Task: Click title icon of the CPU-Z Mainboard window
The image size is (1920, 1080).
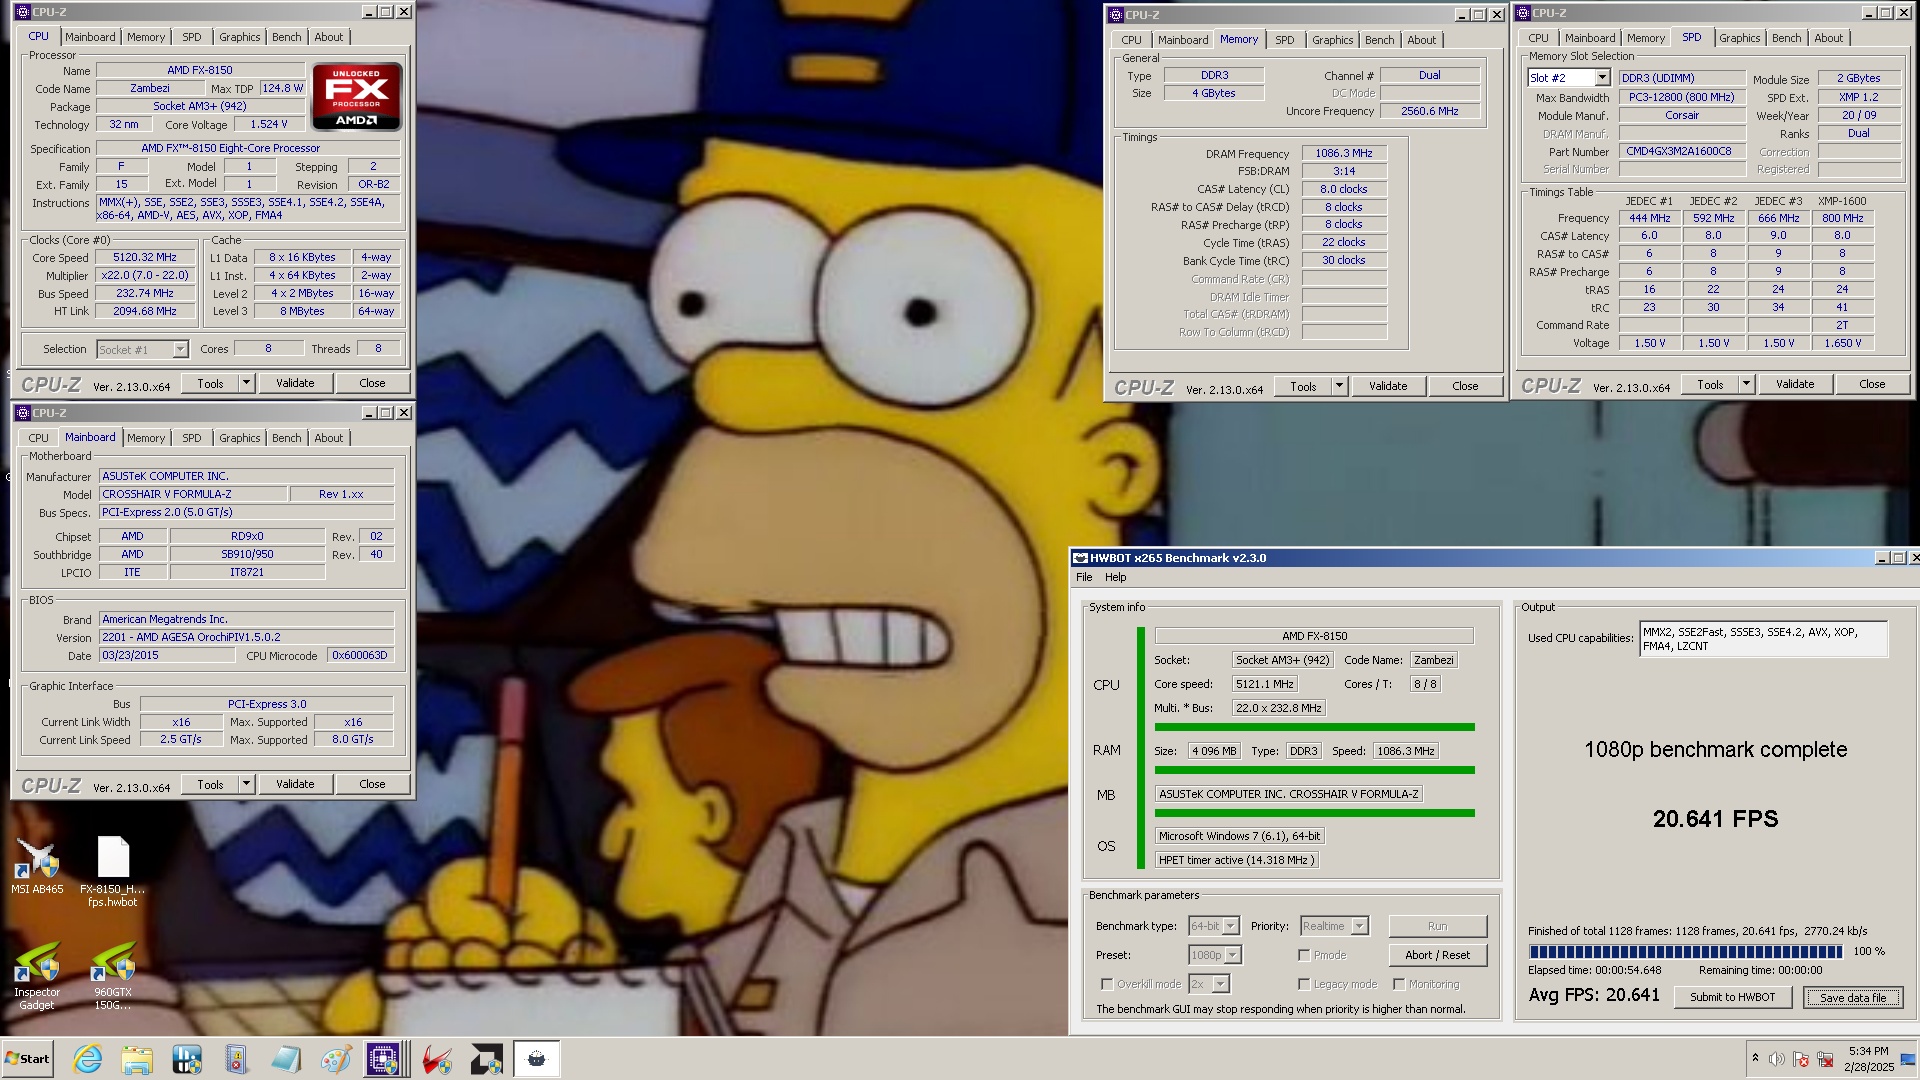Action: coord(23,413)
